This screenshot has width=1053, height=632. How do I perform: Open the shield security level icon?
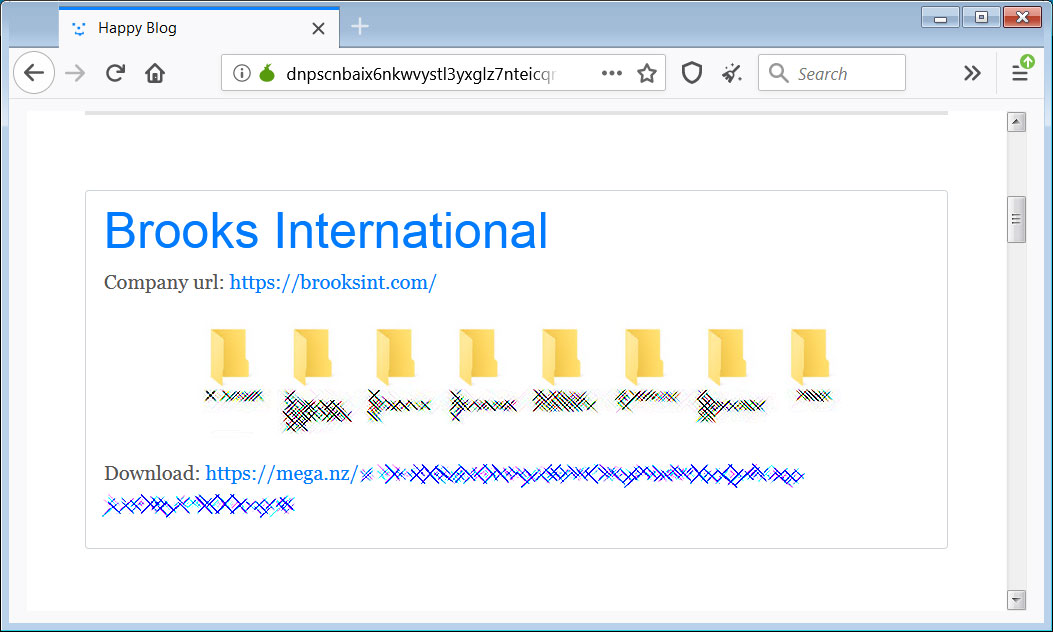tap(692, 73)
